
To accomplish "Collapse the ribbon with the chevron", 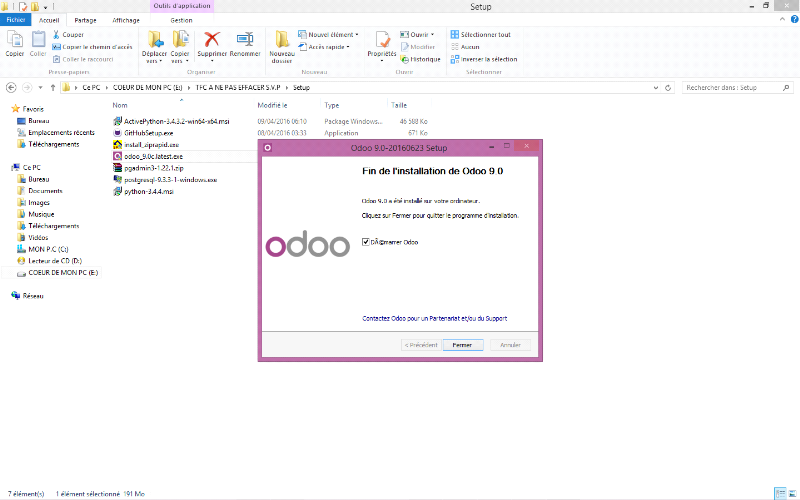I will point(782,19).
